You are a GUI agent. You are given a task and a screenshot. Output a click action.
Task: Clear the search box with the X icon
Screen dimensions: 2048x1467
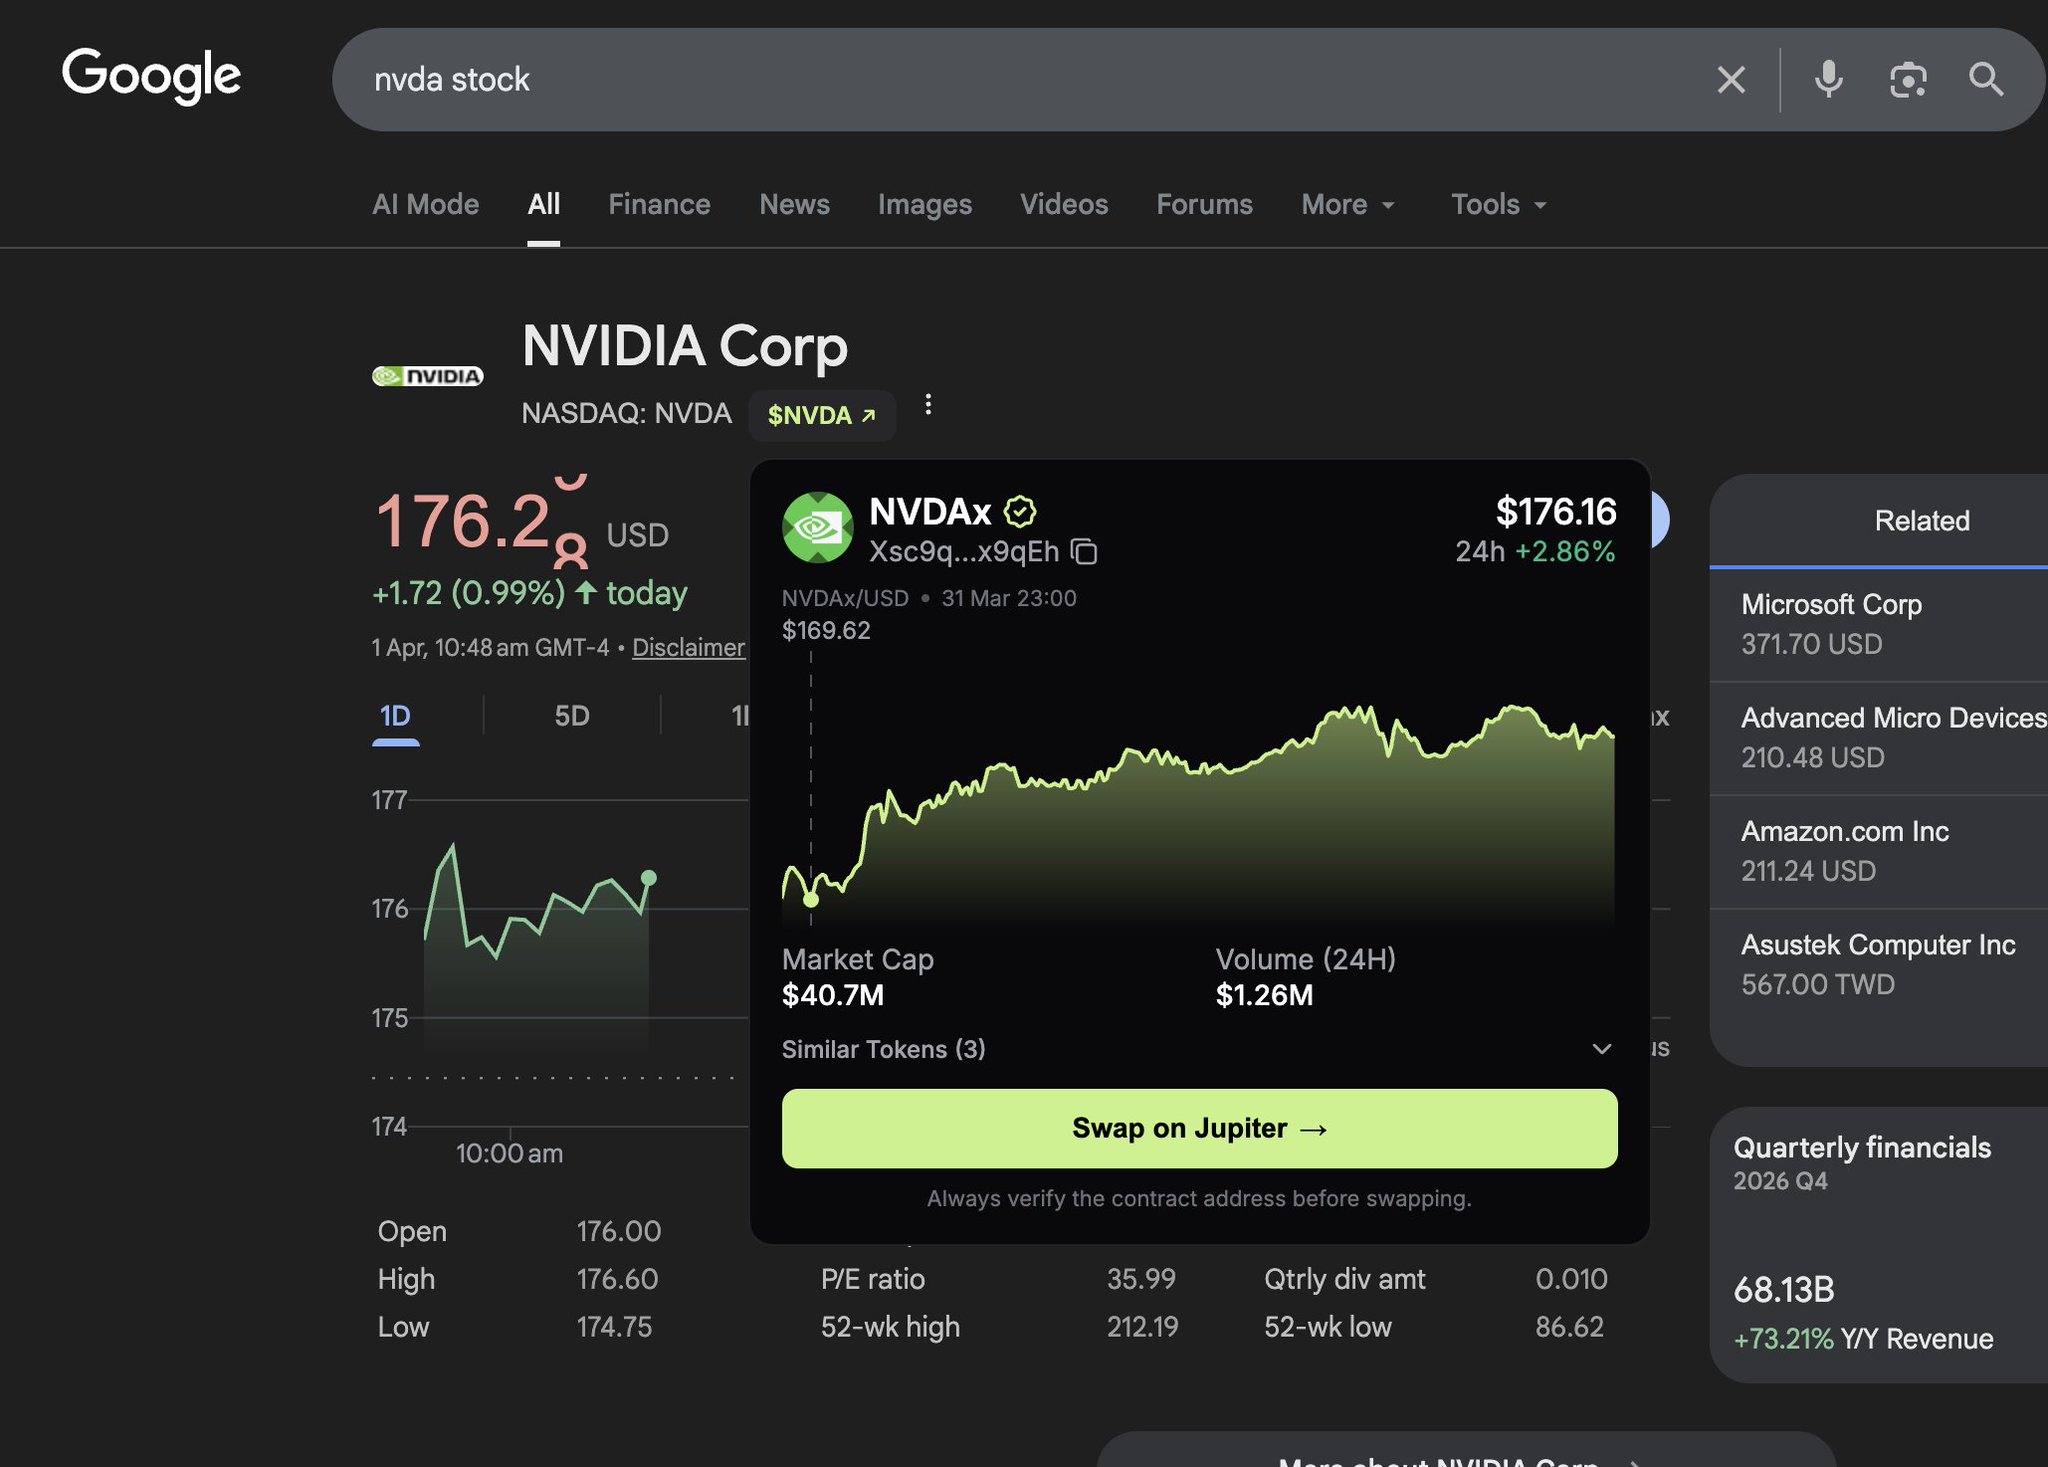click(1731, 80)
